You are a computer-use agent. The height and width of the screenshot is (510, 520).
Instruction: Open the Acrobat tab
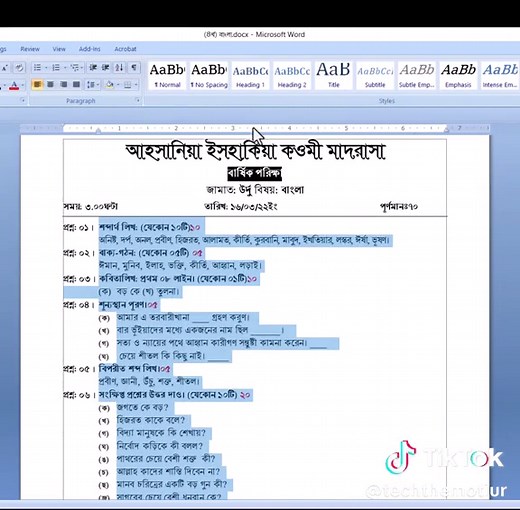(x=125, y=49)
